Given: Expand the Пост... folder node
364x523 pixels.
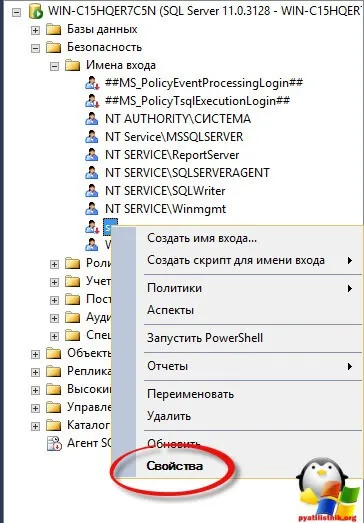Looking at the screenshot, I should point(54,301).
